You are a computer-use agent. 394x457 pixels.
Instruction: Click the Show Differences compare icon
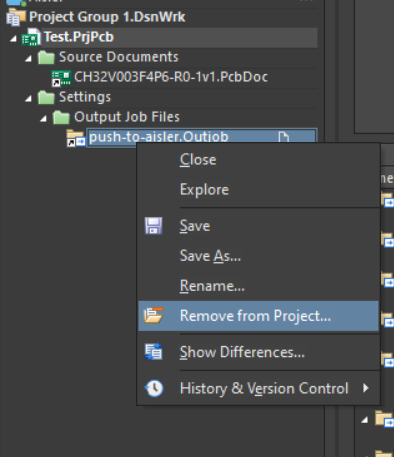tap(153, 352)
